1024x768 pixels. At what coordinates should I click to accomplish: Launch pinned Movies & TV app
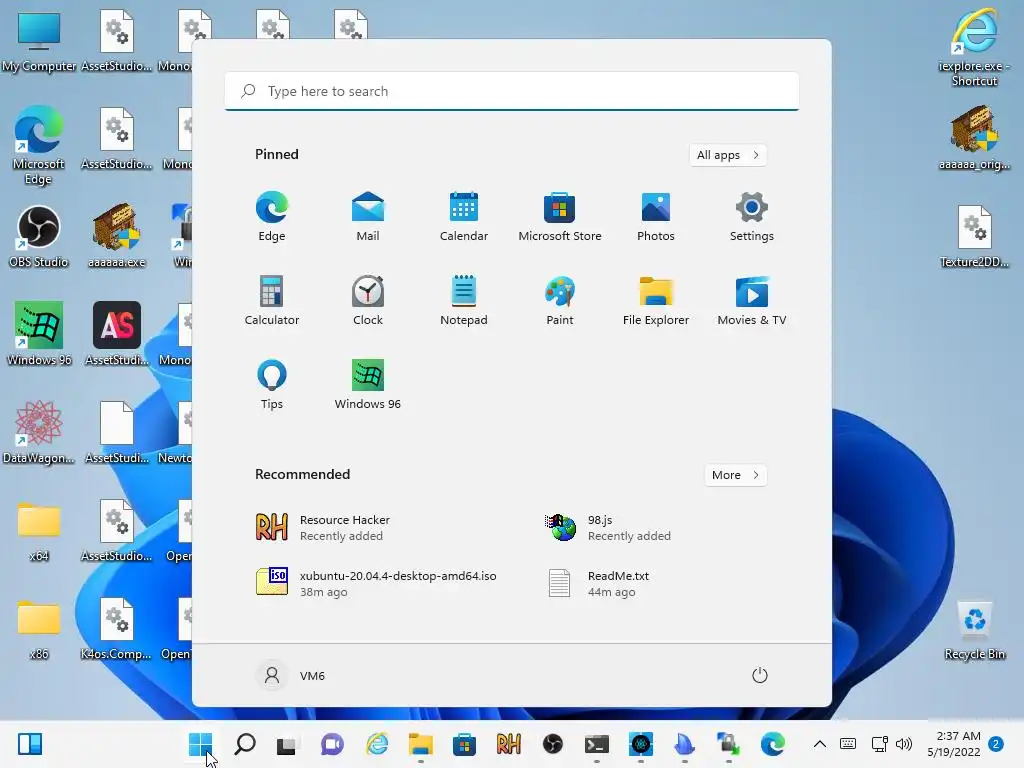click(x=752, y=300)
